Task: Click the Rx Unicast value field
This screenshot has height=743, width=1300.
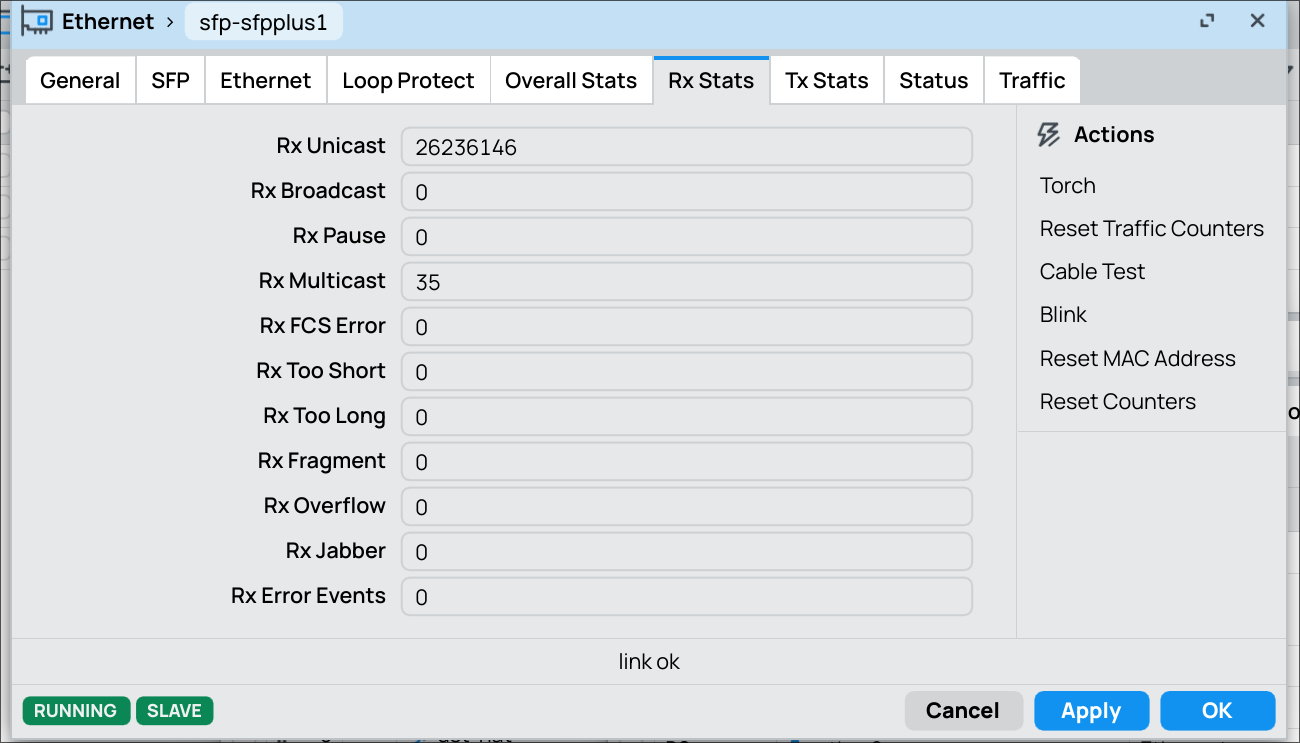Action: (687, 147)
